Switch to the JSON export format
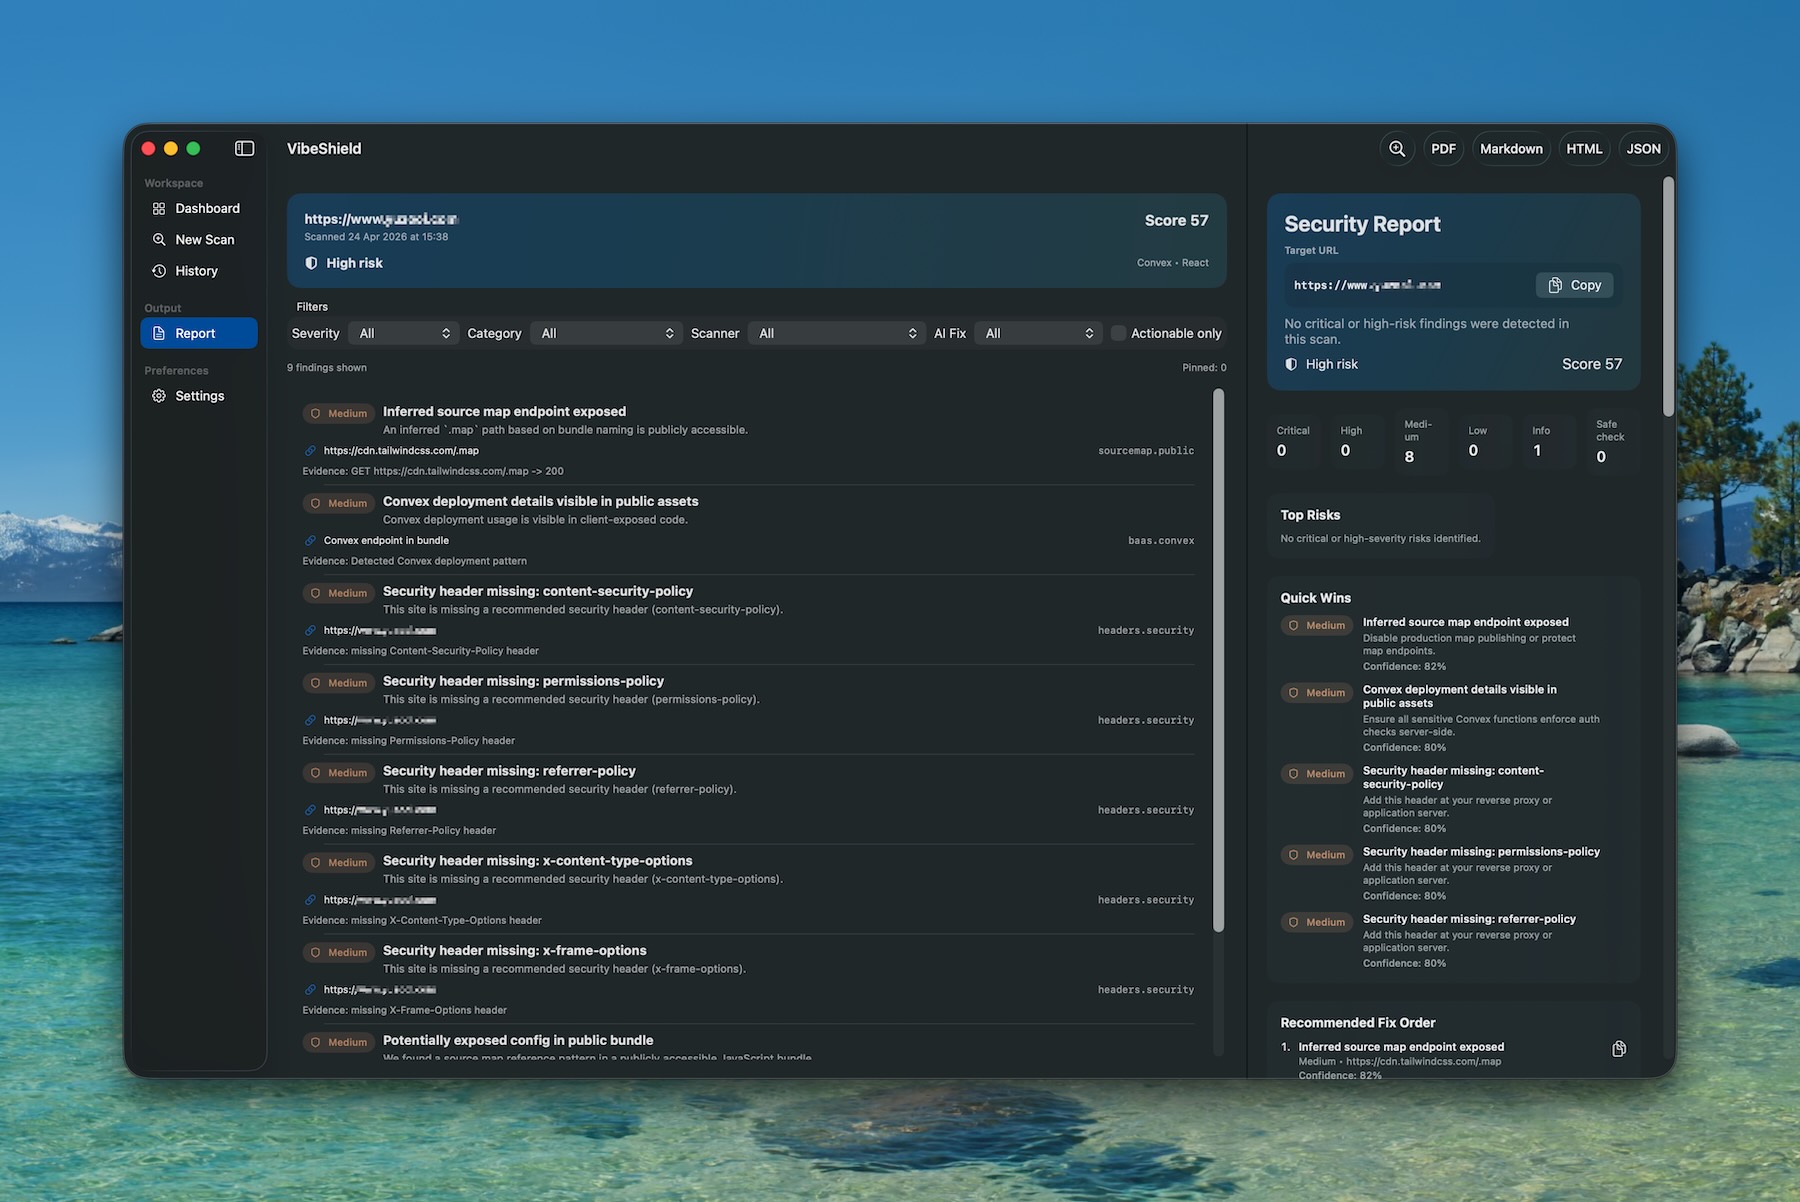 pyautogui.click(x=1643, y=148)
